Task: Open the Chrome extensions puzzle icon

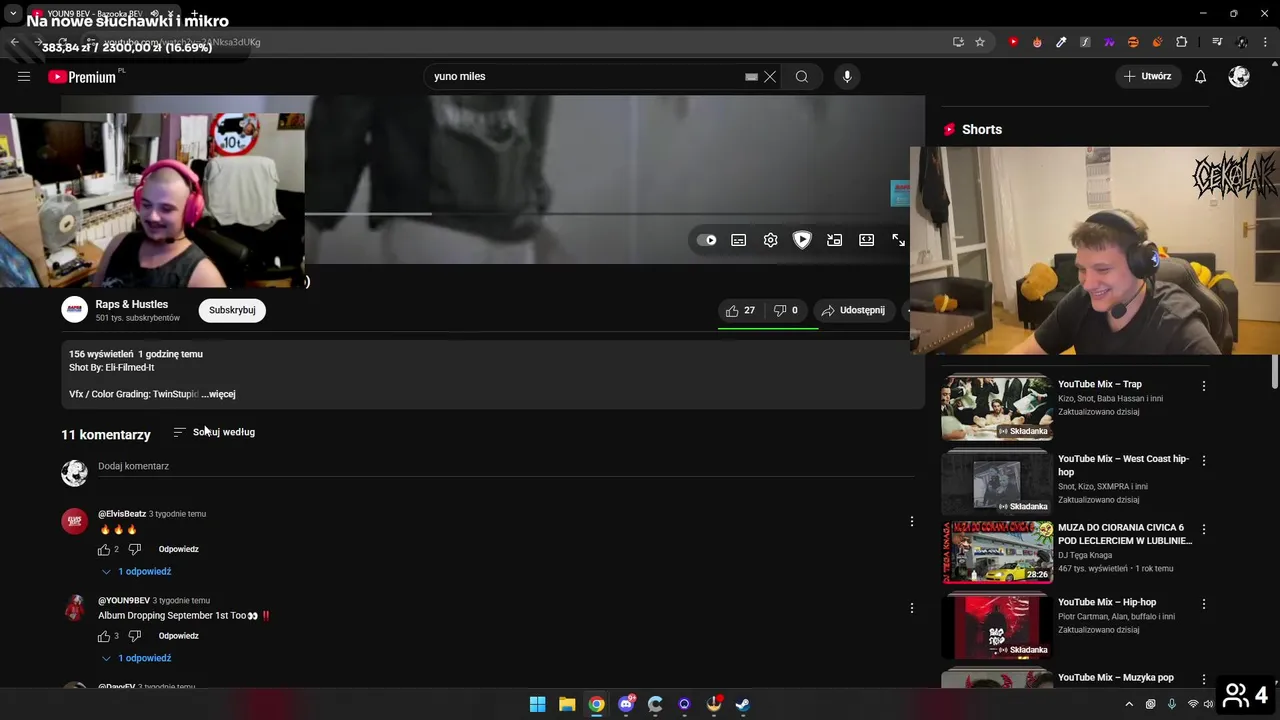Action: click(x=1181, y=42)
